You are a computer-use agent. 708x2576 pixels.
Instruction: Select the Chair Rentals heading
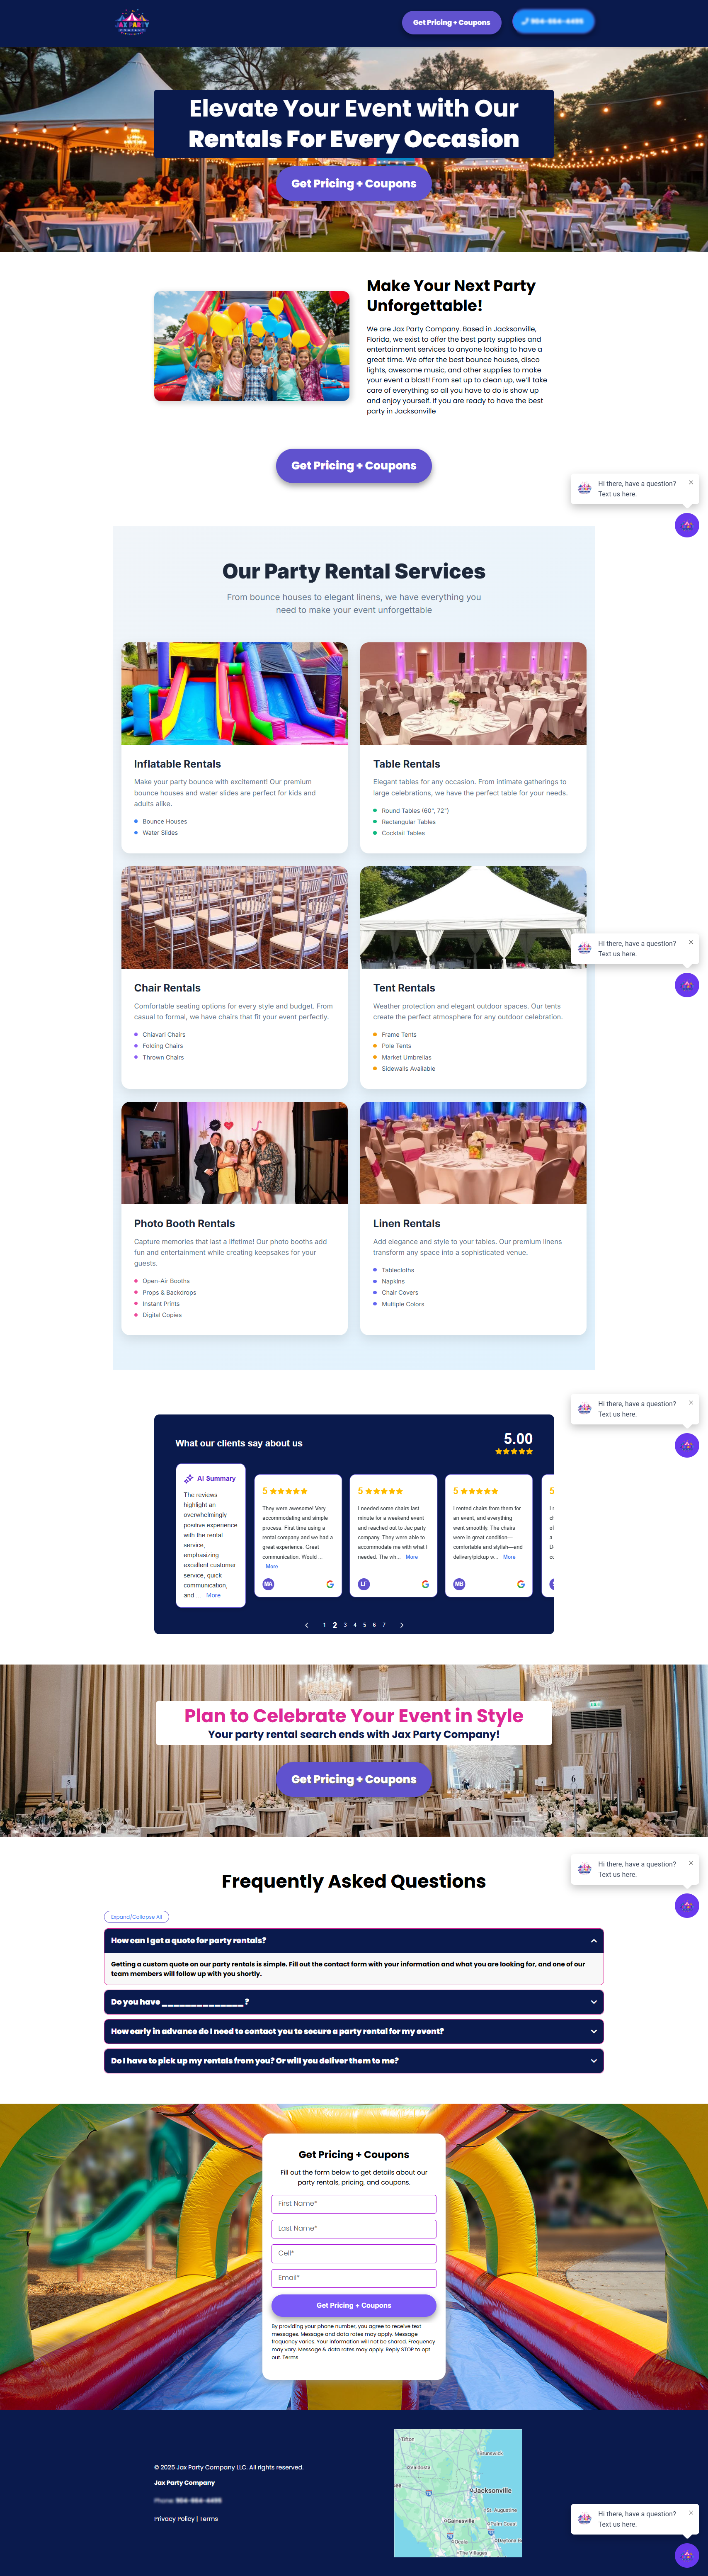pos(167,988)
